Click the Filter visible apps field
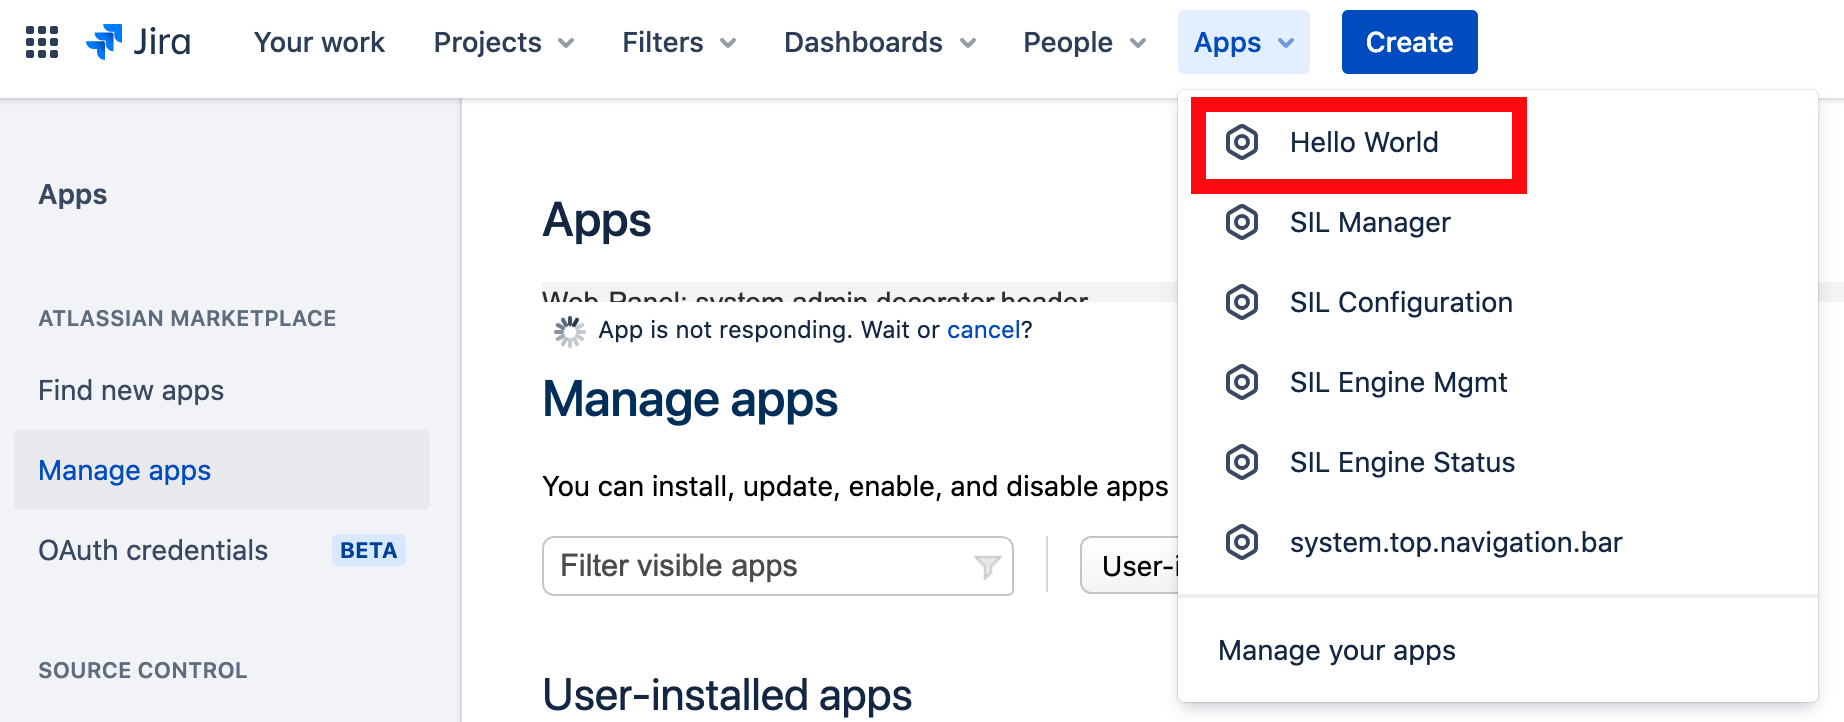Viewport: 1844px width, 722px height. 778,566
